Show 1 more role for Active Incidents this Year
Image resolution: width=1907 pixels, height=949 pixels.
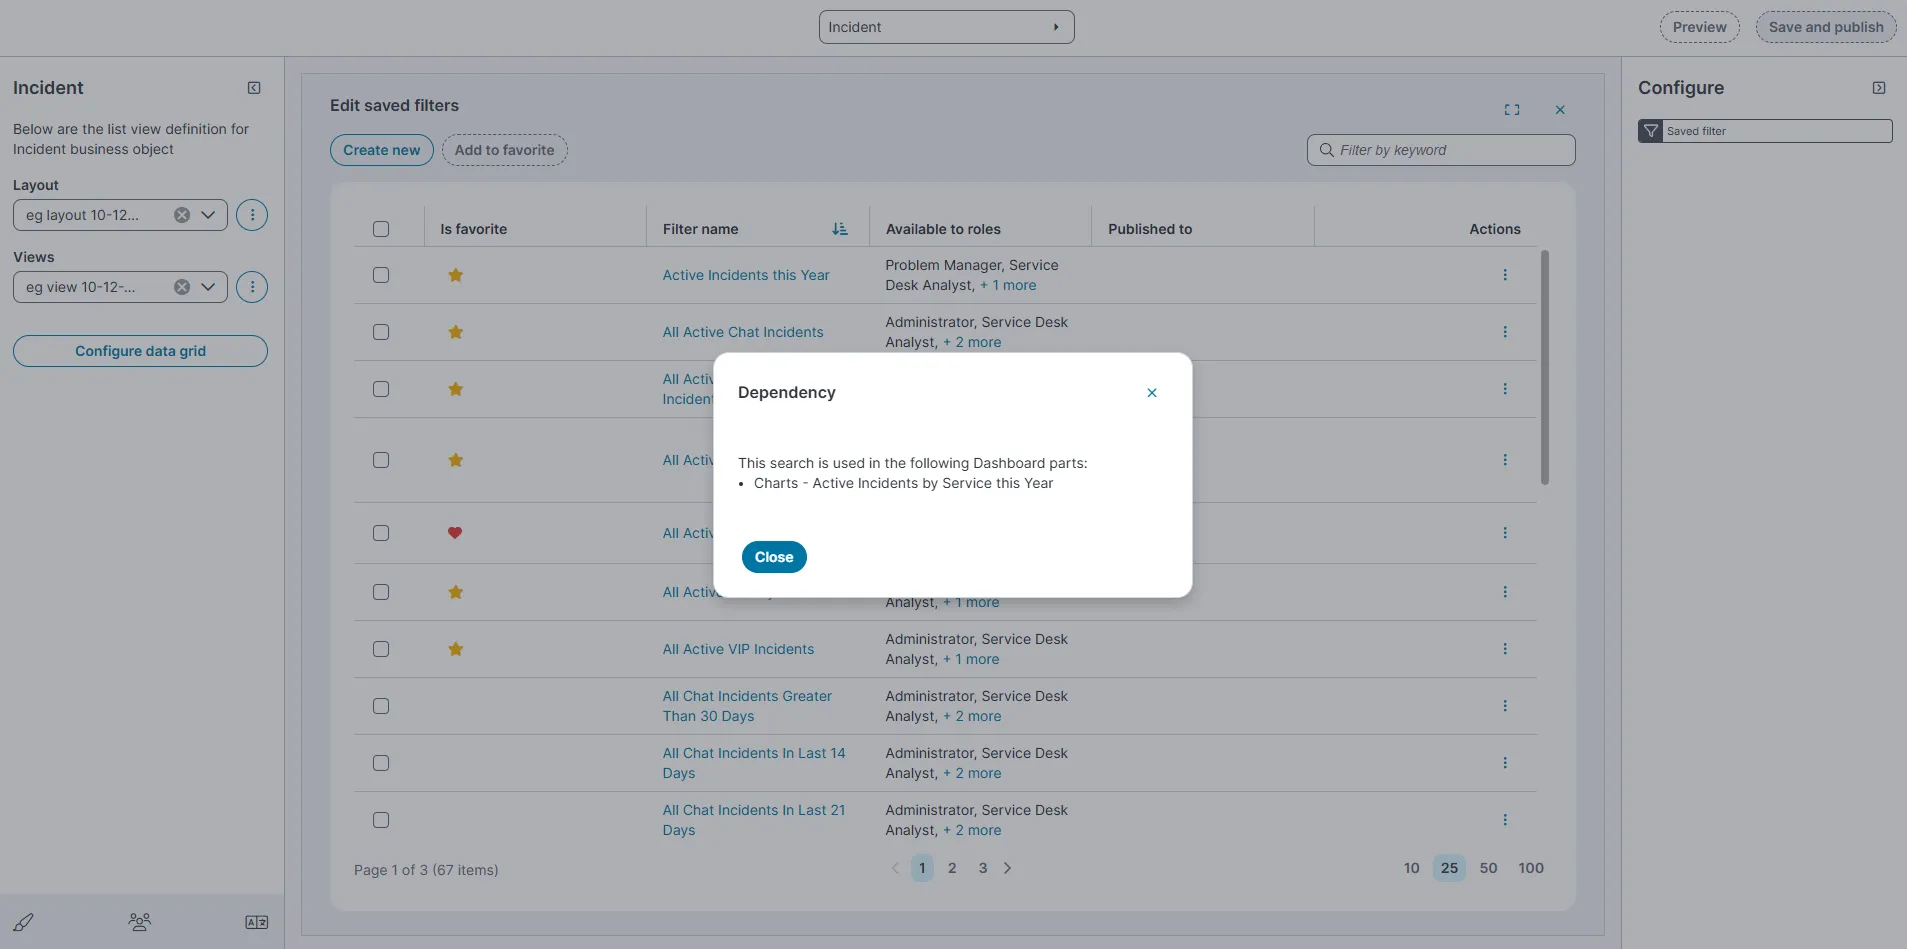click(1008, 285)
